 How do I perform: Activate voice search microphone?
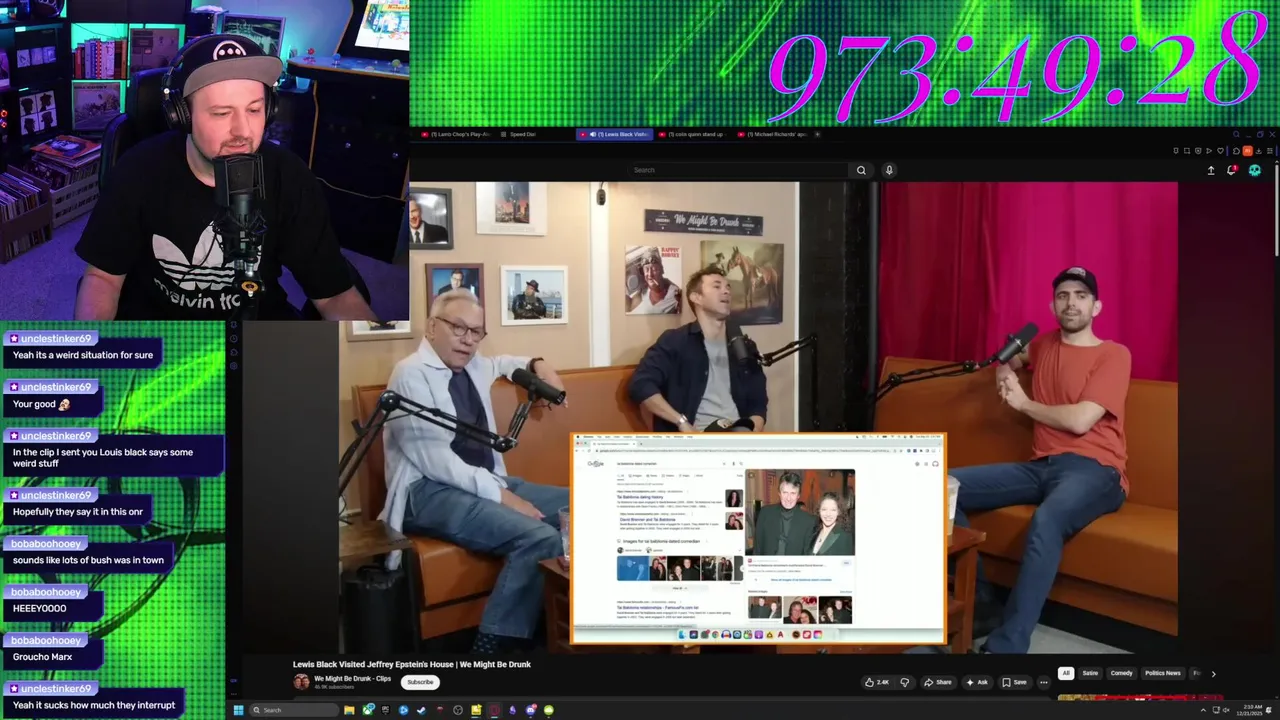(x=888, y=170)
